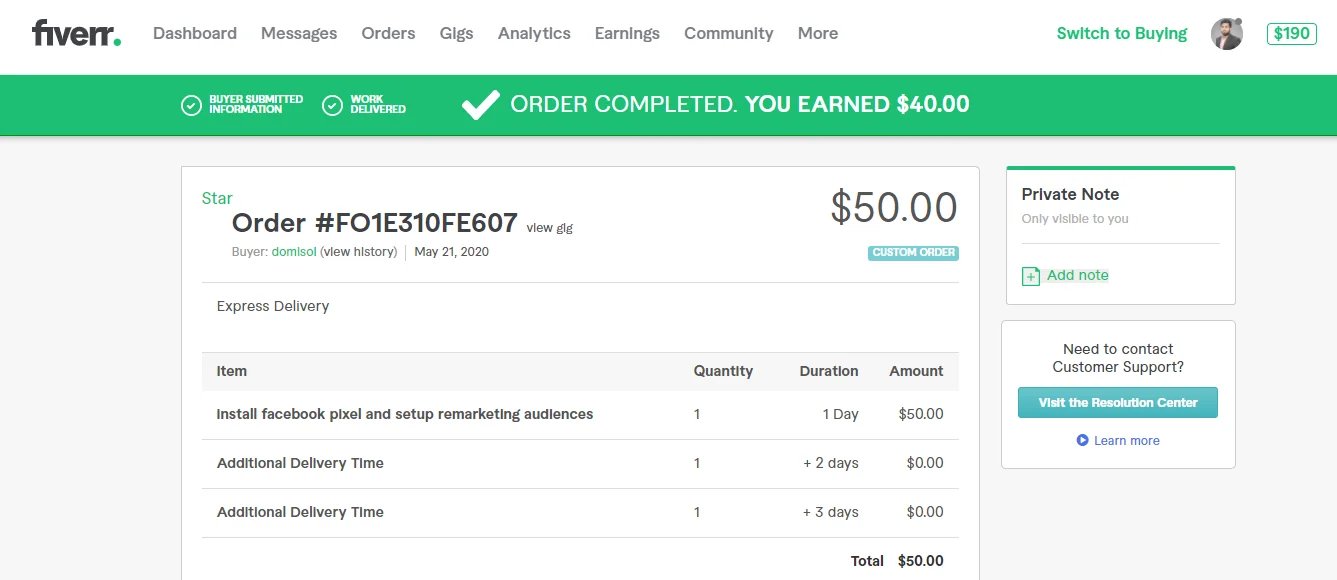
Task: Click the view gig link
Action: point(549,228)
